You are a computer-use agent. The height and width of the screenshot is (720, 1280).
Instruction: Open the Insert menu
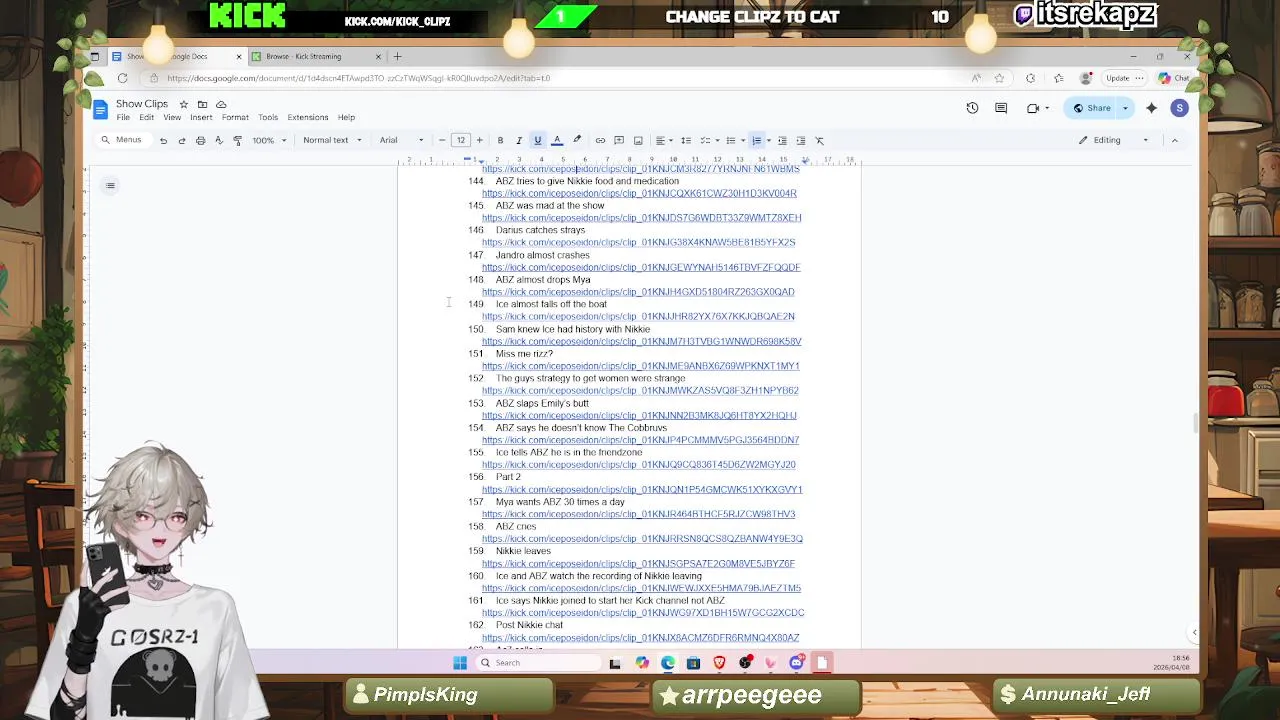click(201, 118)
